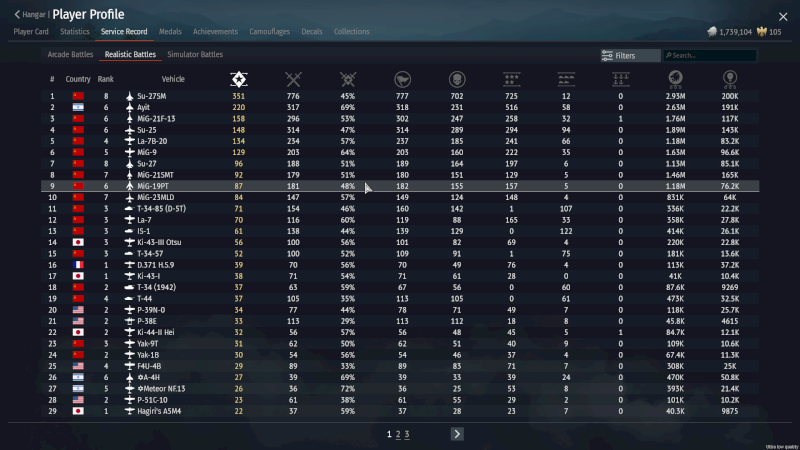Click the Ayit row Israel flag
Screen dimensions: 800x450
[78, 107]
